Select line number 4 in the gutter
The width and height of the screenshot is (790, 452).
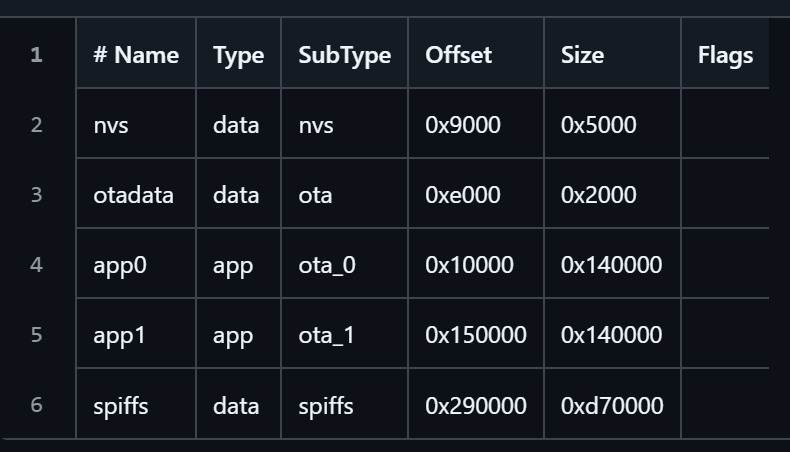(37, 265)
